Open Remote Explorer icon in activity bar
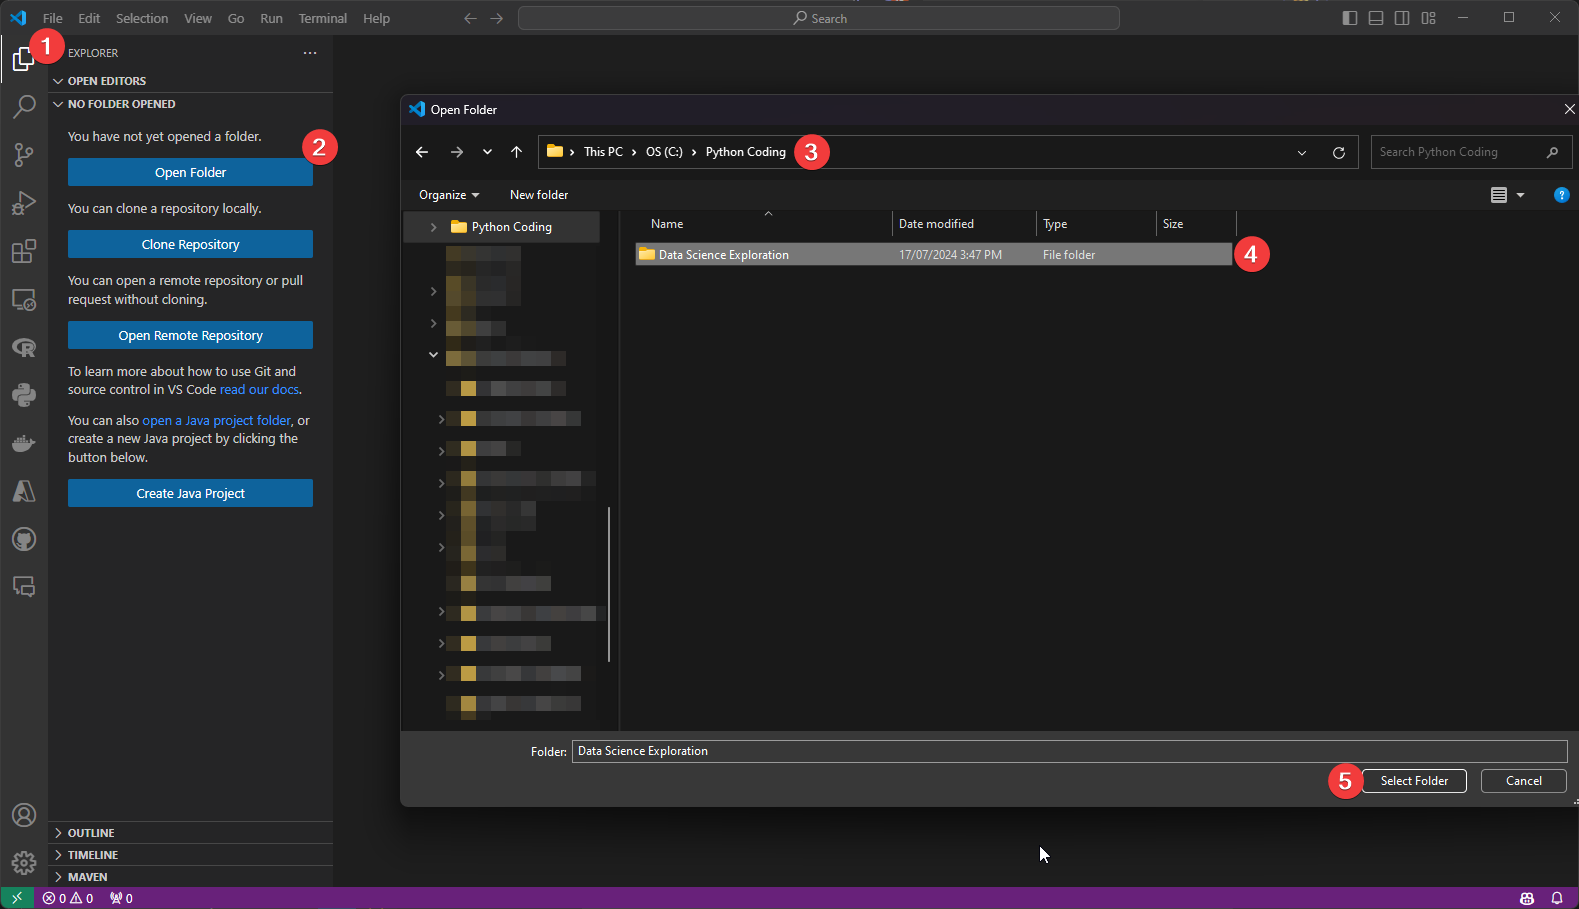Viewport: 1579px width, 909px height. [24, 299]
